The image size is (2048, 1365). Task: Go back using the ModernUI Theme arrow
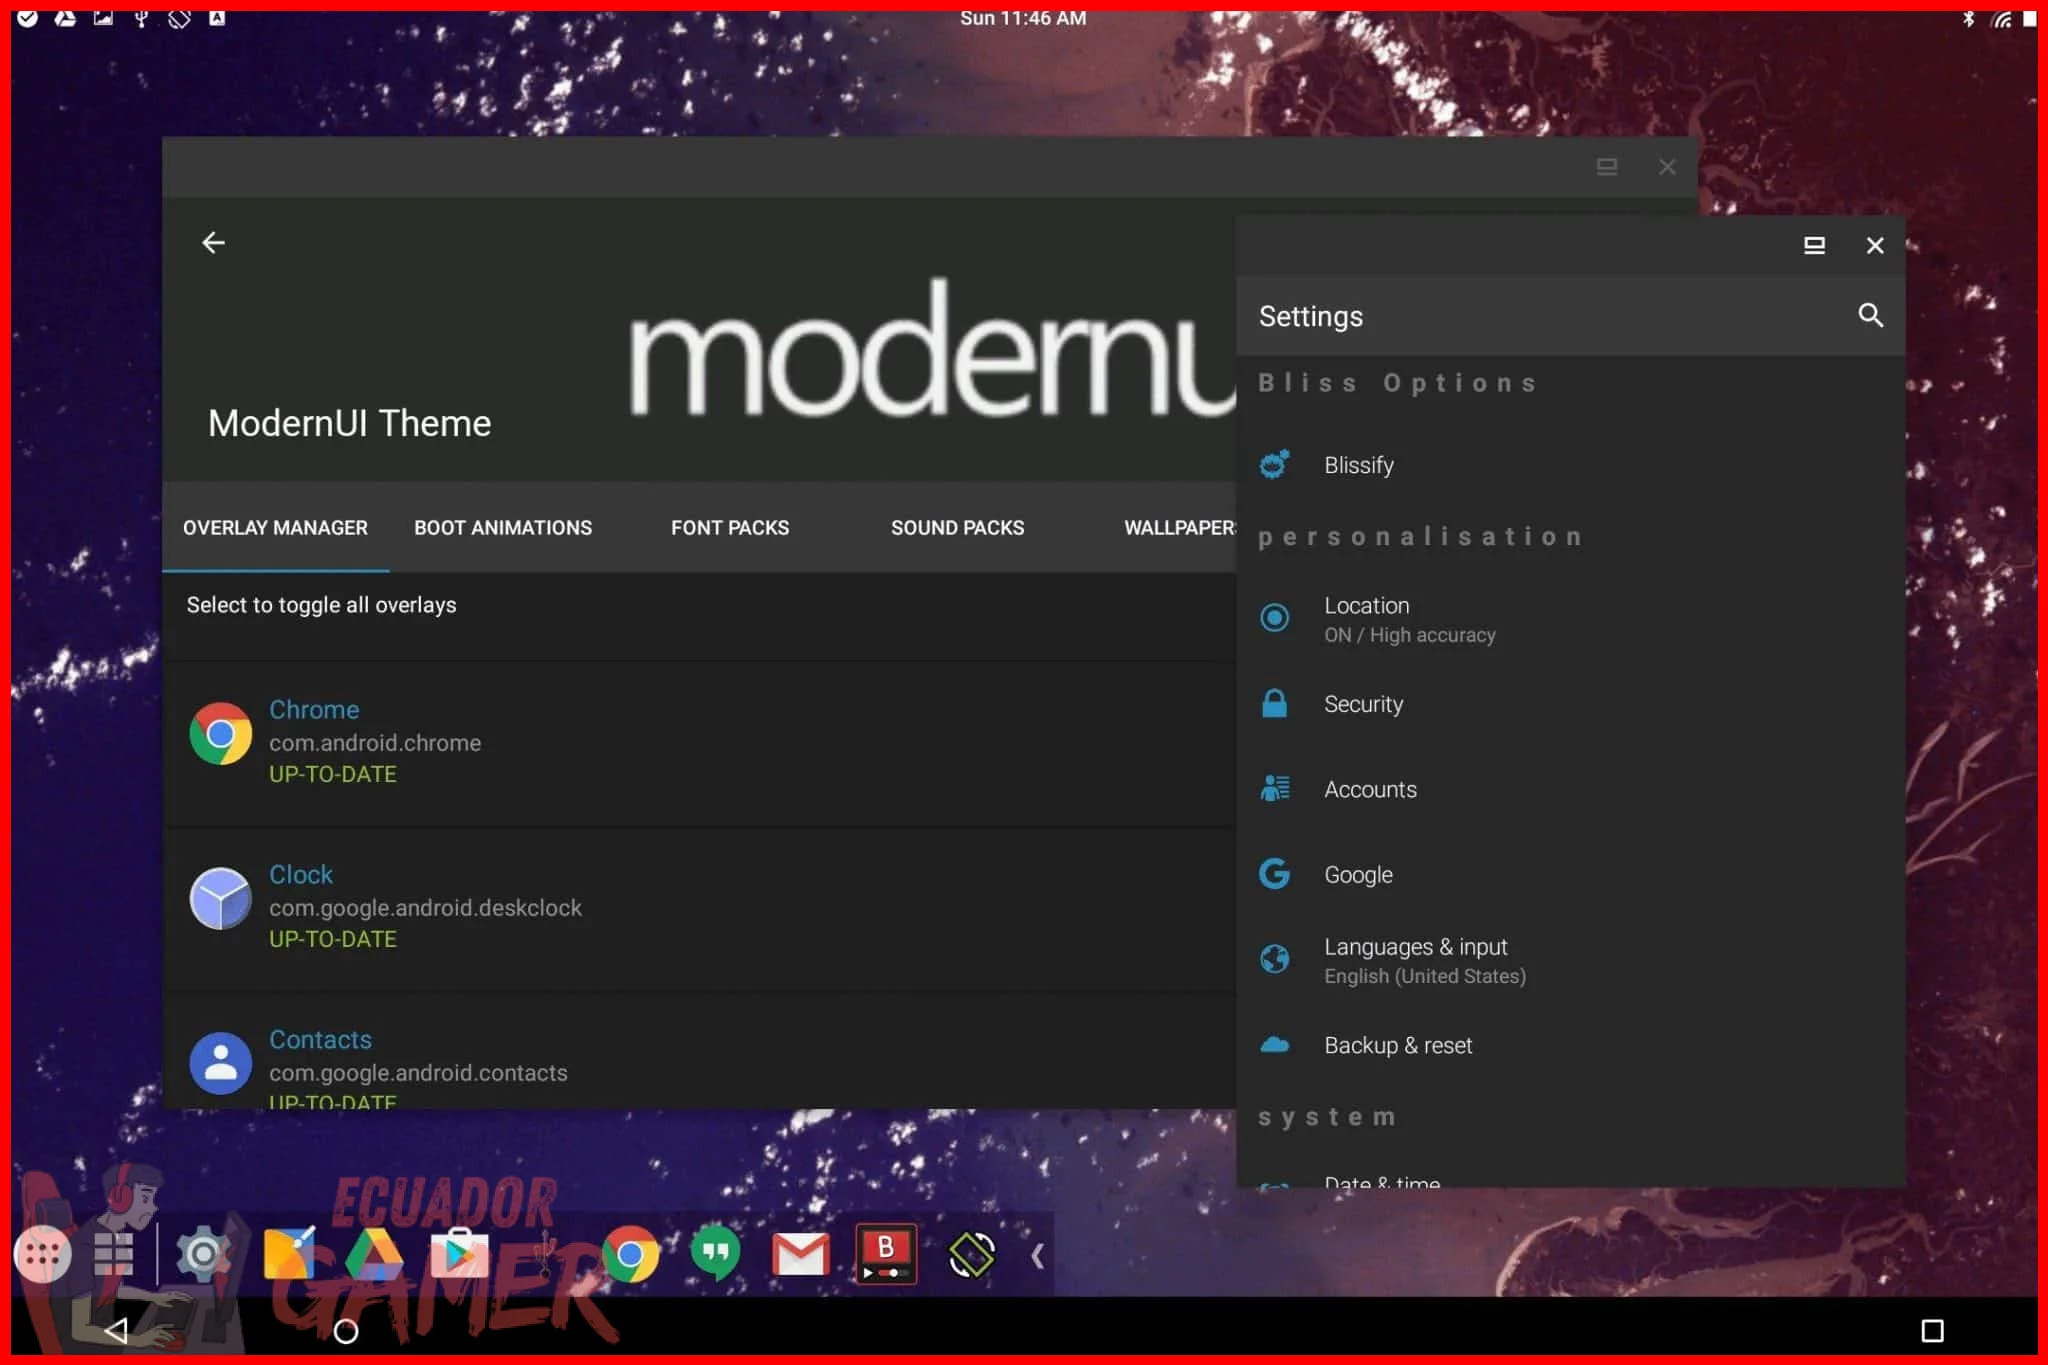(x=213, y=243)
